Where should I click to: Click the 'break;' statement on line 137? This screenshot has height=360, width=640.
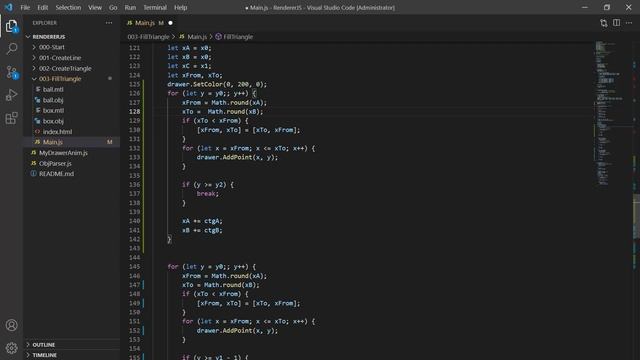point(208,193)
